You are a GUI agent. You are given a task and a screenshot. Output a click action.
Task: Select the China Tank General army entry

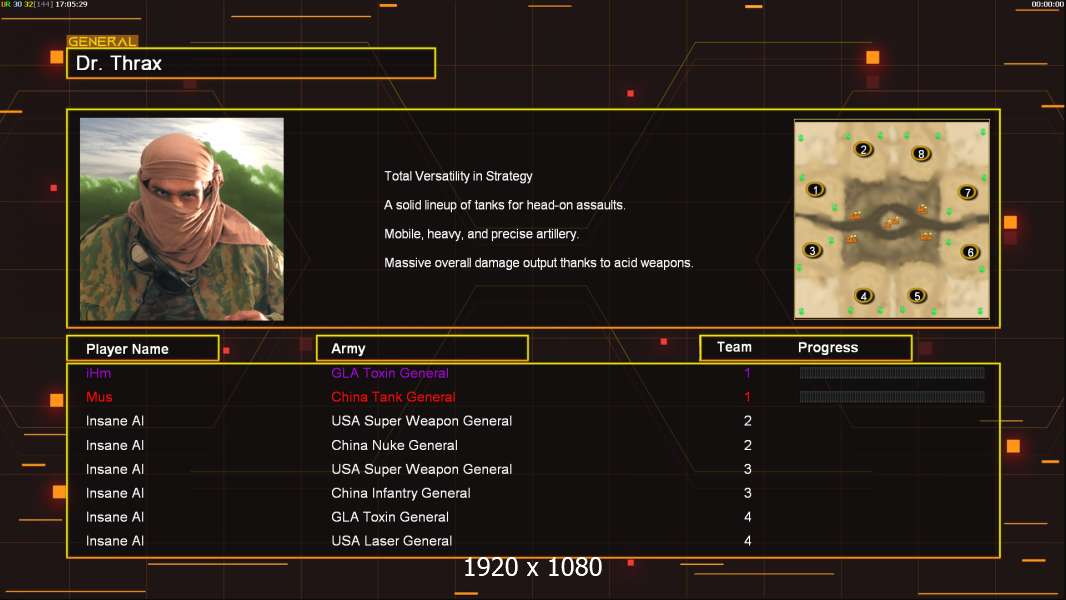point(393,397)
